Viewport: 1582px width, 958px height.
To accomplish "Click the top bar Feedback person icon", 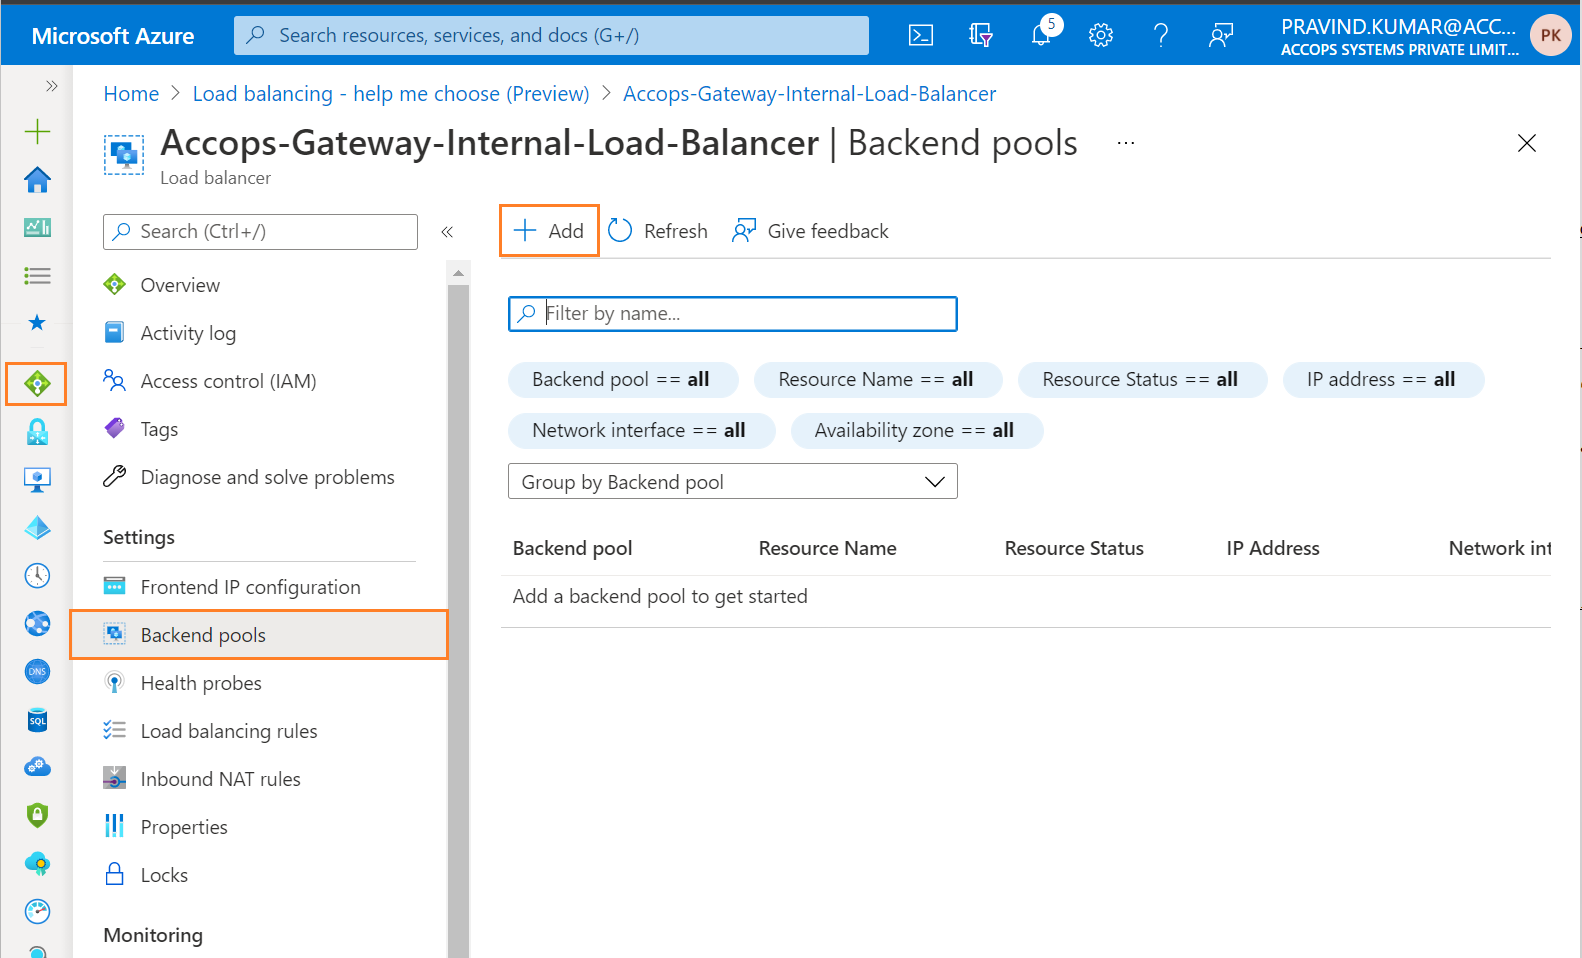I will (1221, 35).
